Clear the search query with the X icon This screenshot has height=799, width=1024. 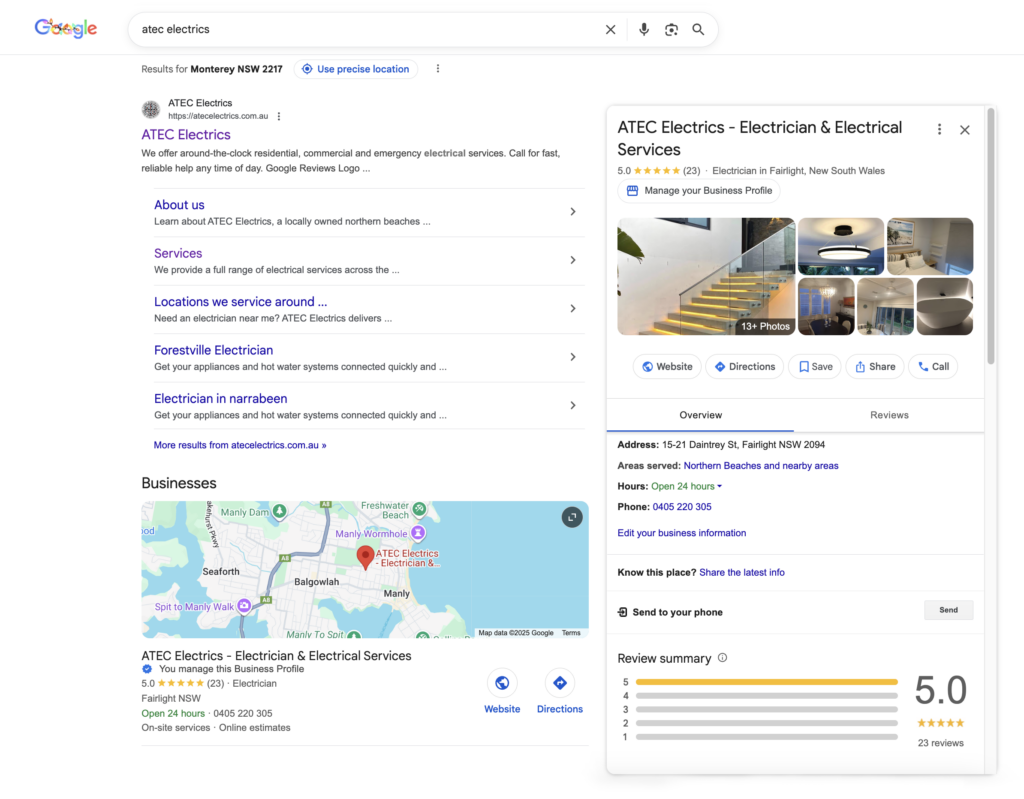(x=610, y=29)
